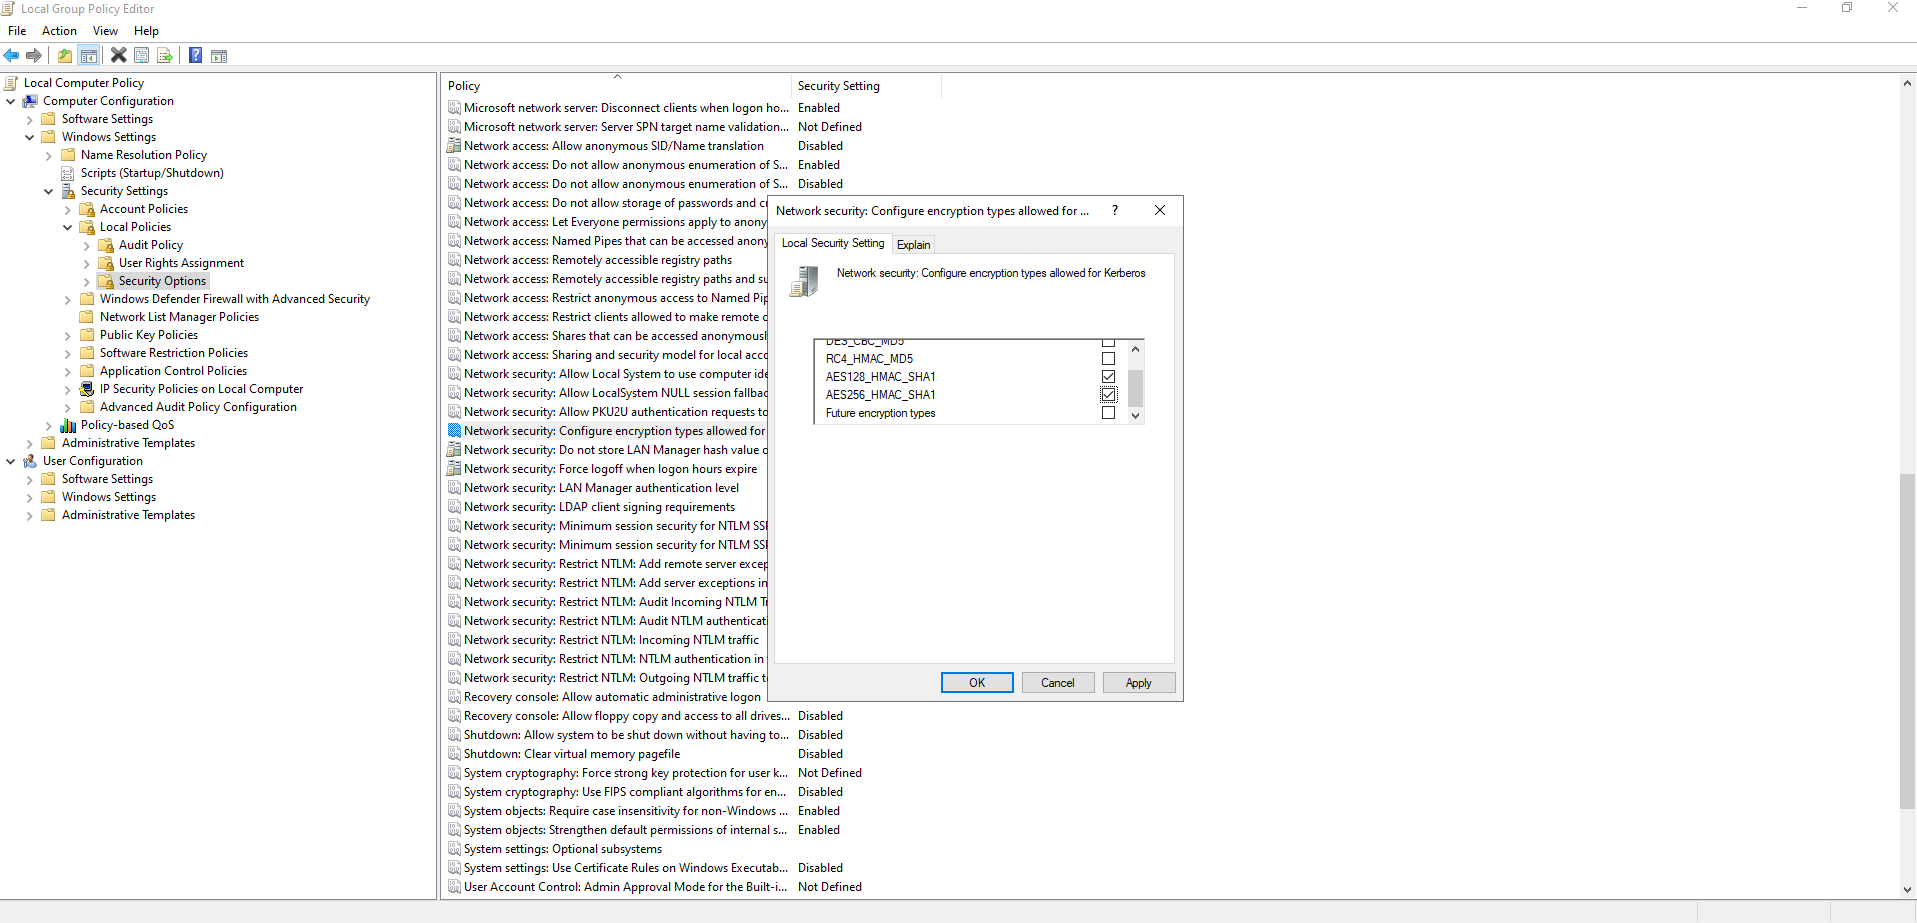Screen dimensions: 1917x923
Task: Select User Rights Assignment in the tree
Action: tap(181, 263)
